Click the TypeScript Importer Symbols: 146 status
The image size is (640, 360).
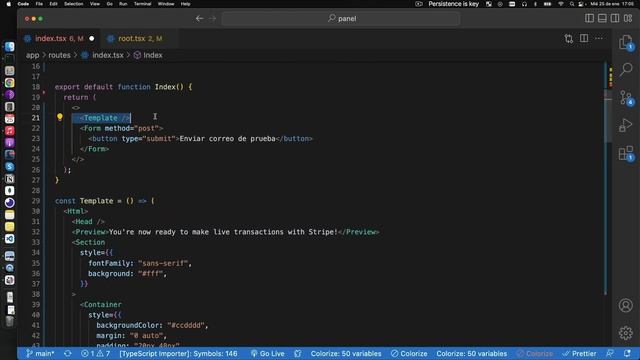coord(178,353)
